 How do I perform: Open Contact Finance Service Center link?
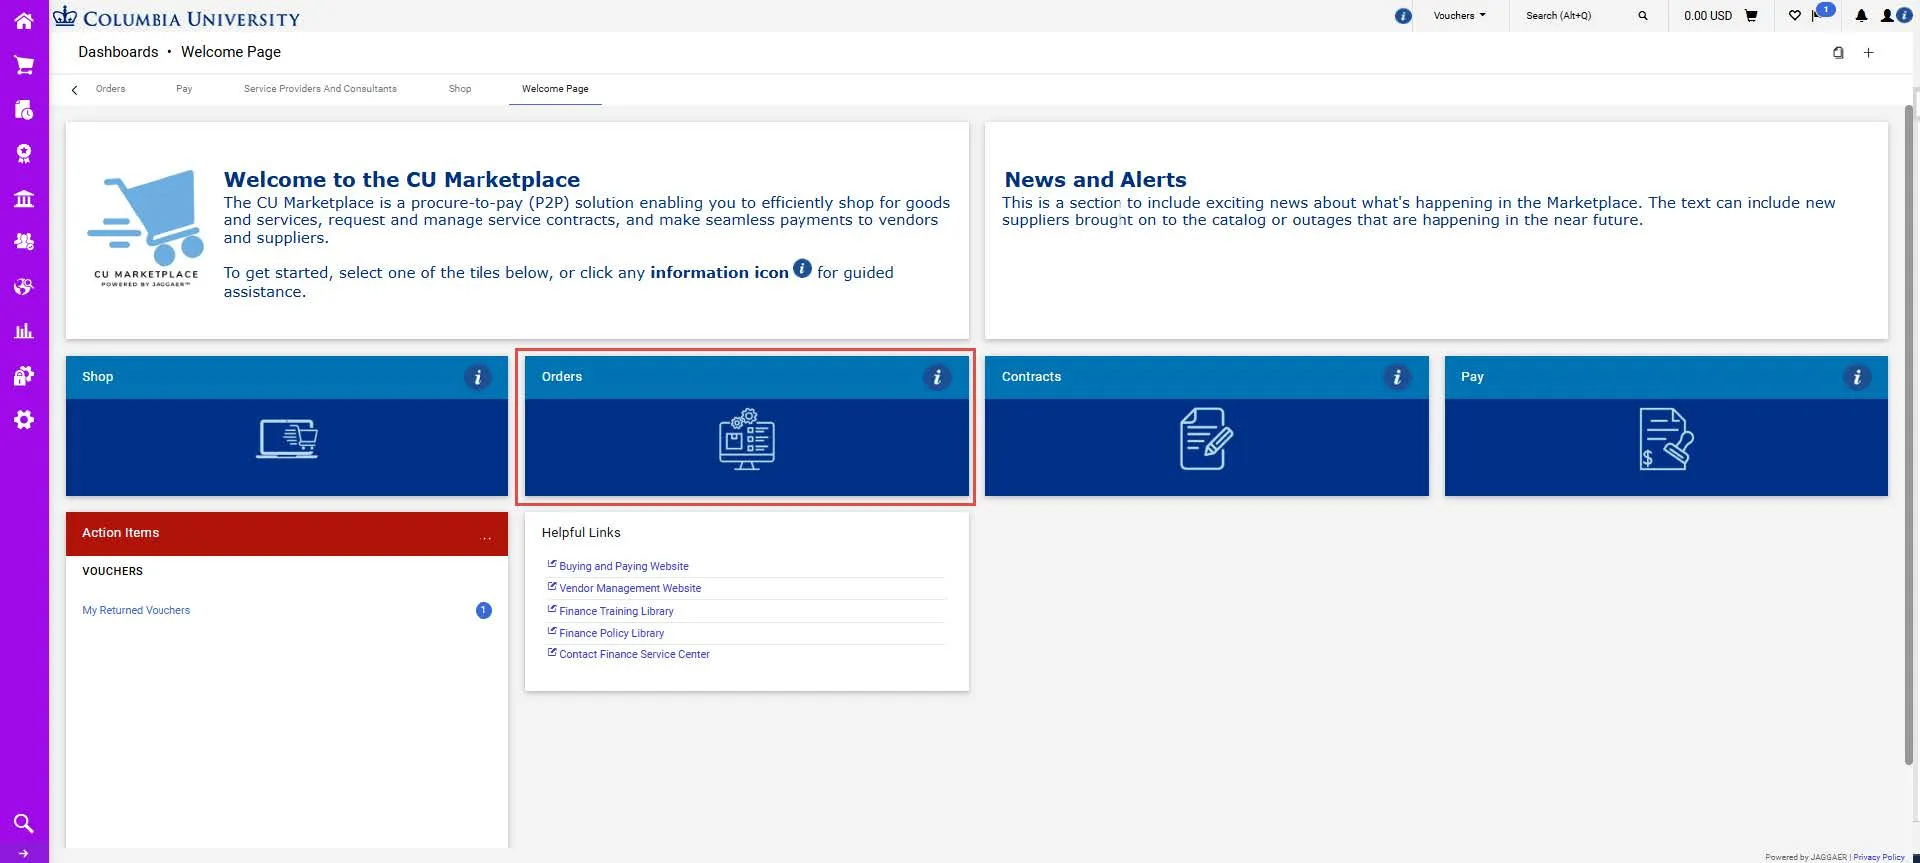tap(634, 654)
